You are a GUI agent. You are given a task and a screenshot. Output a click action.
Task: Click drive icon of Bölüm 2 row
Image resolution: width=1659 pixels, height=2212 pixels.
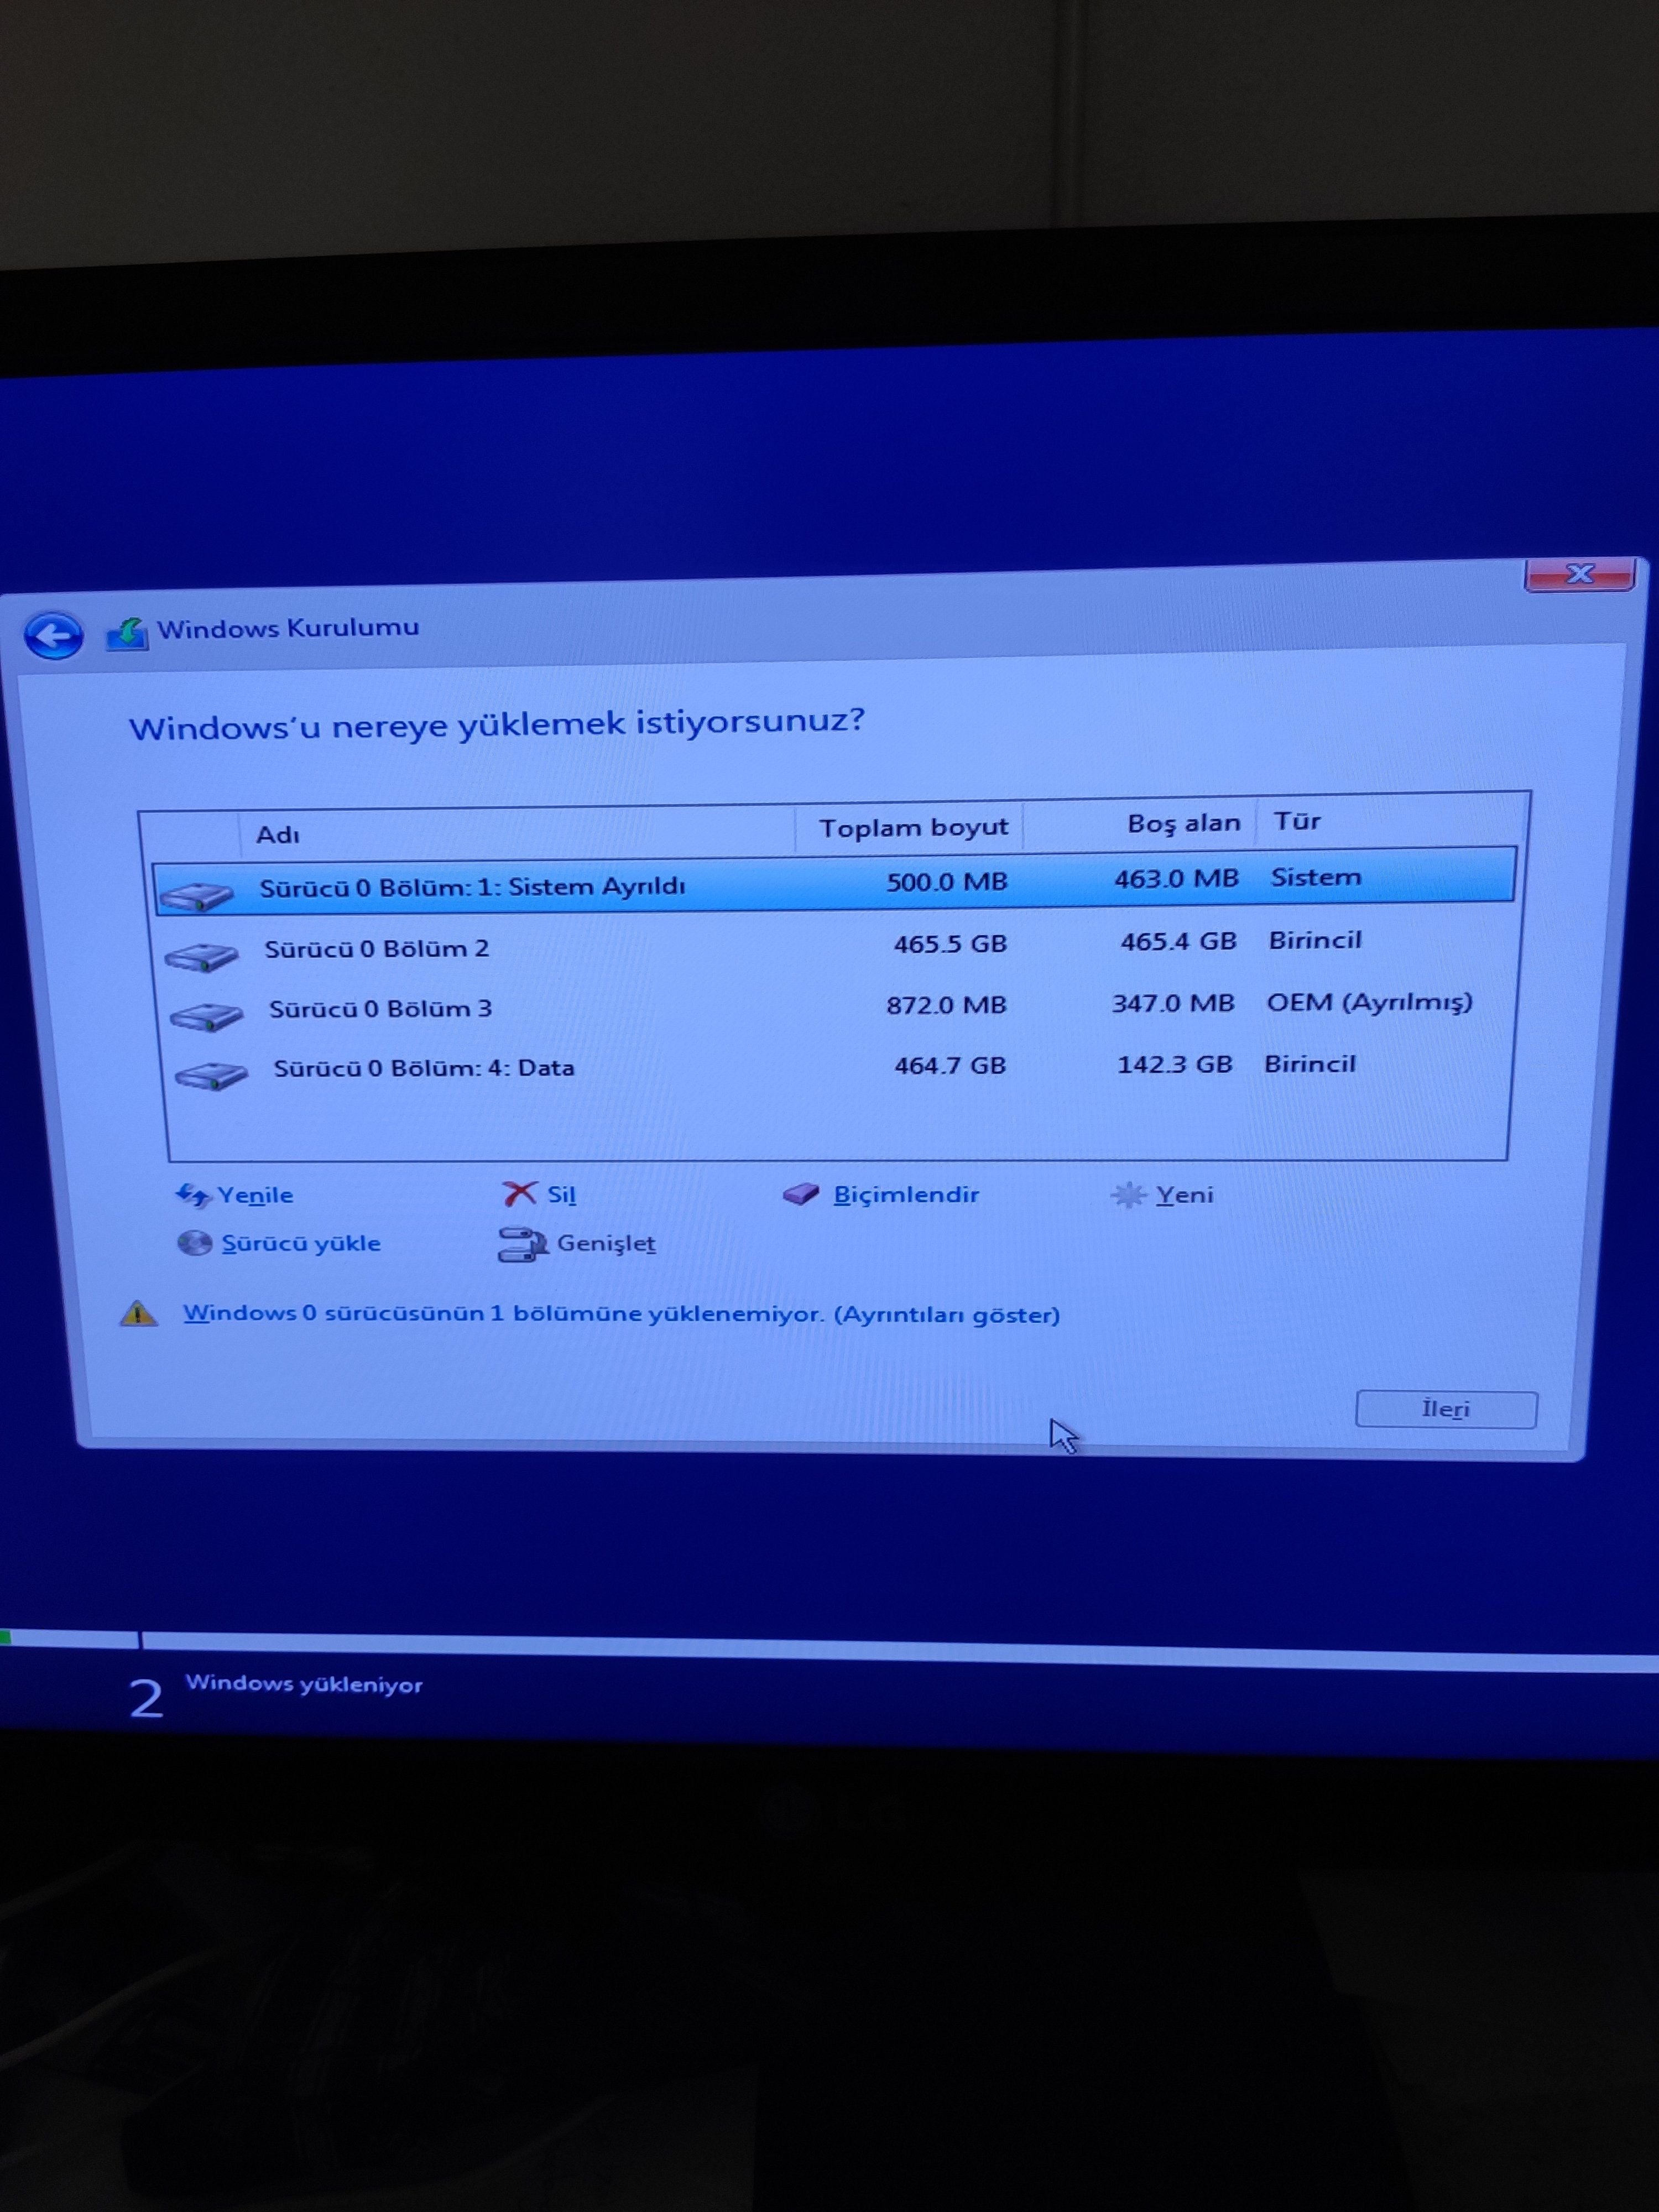(x=202, y=957)
